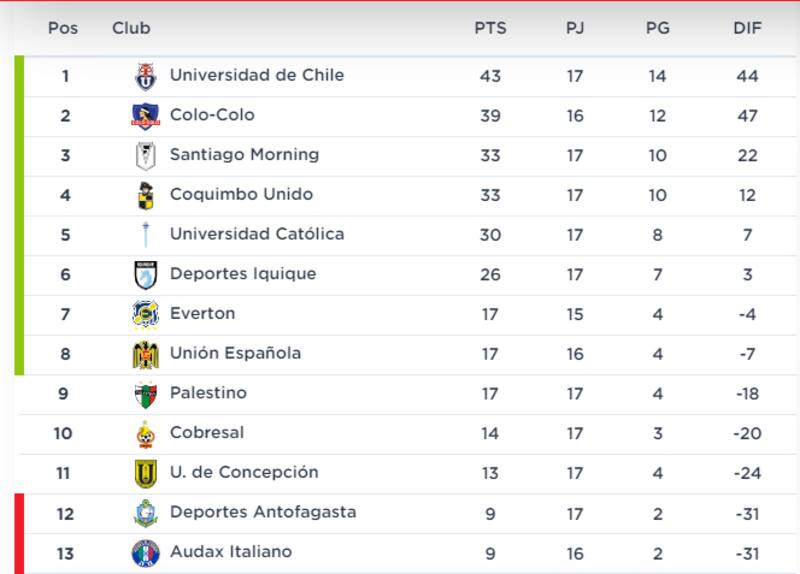800x574 pixels.
Task: Click the Audax Italiano crest icon
Action: tap(146, 553)
